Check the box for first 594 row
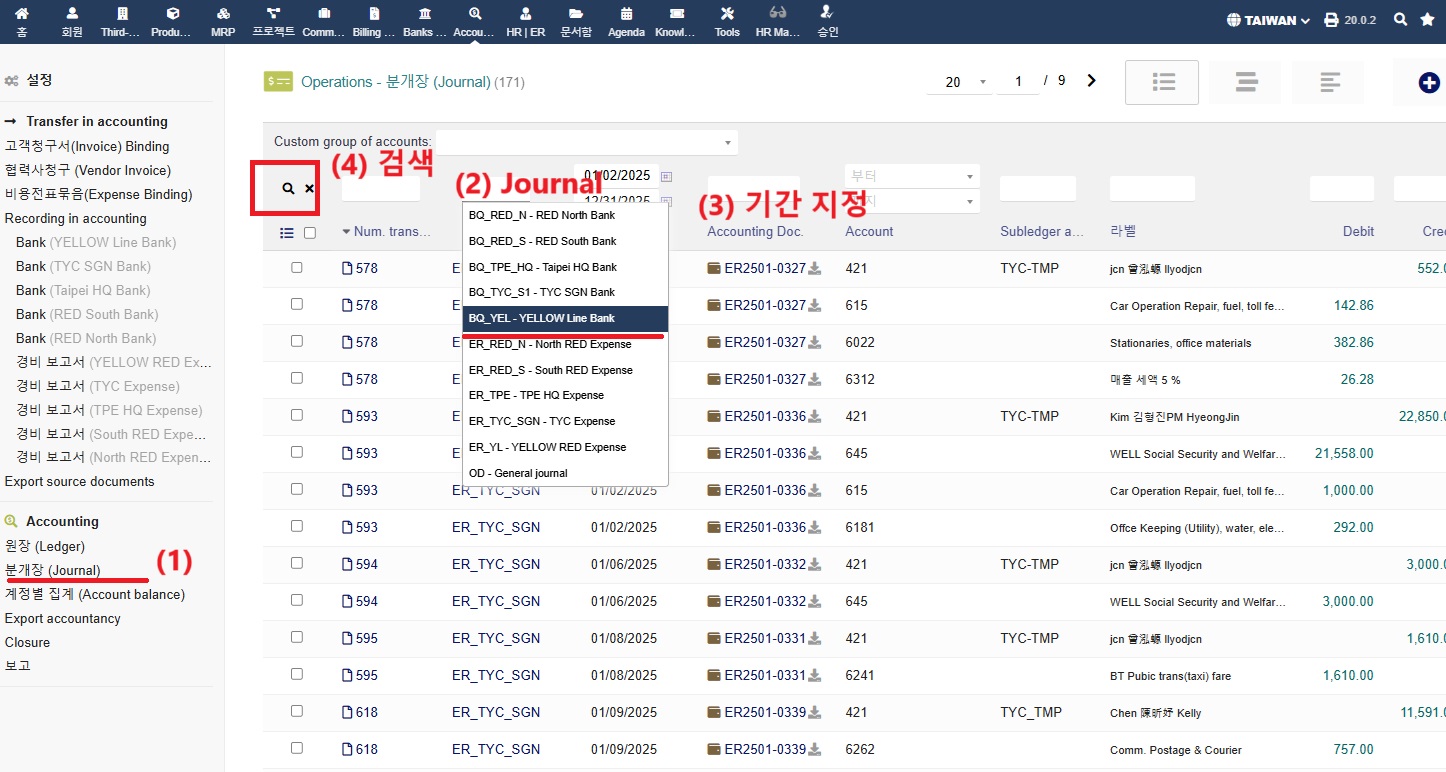 tap(297, 564)
